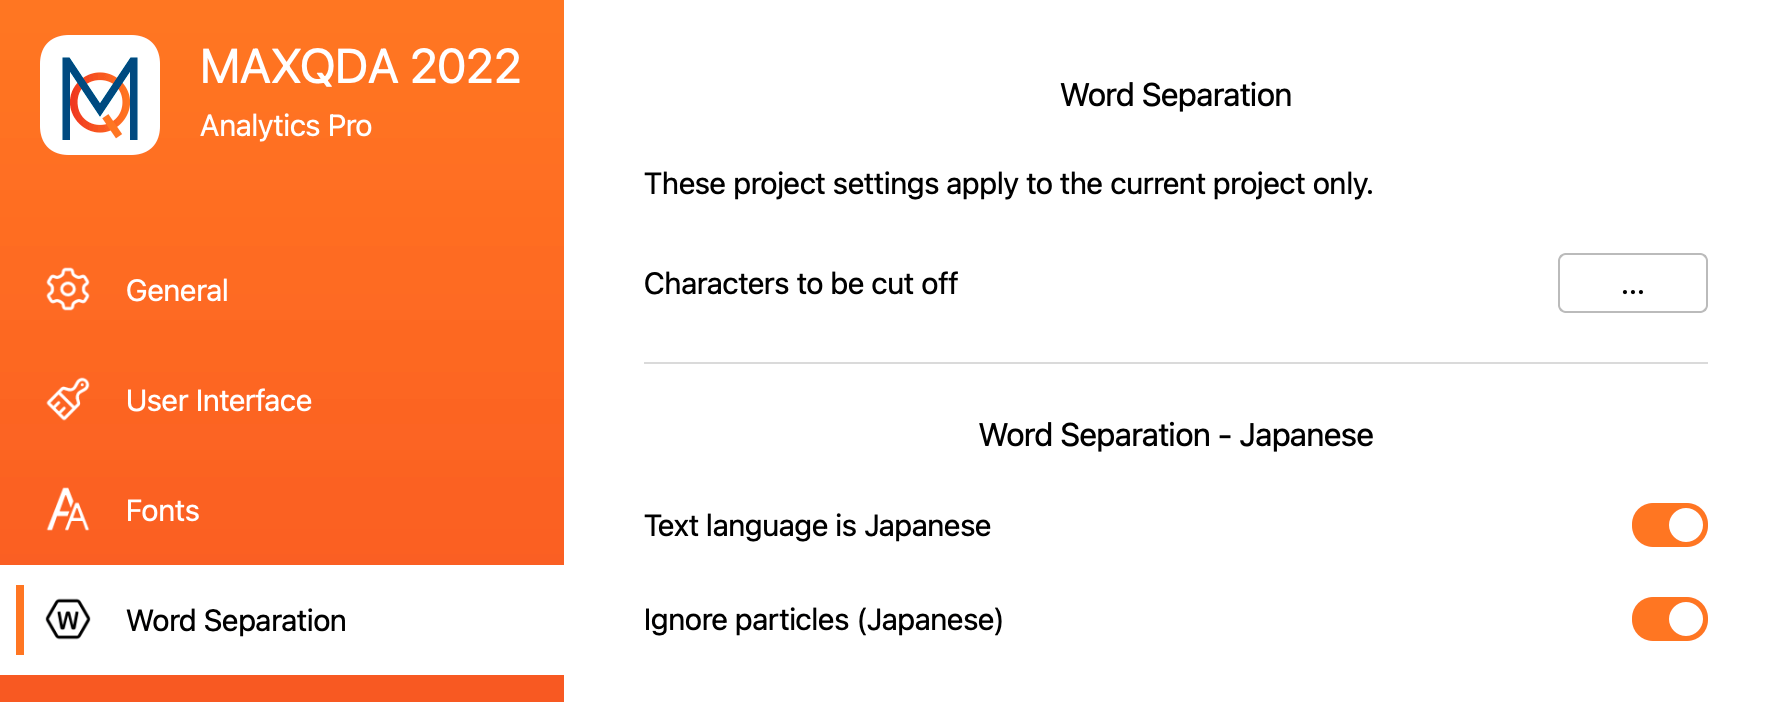Image resolution: width=1788 pixels, height=702 pixels.
Task: Click the Word Separation hexagon W icon
Action: point(68,620)
